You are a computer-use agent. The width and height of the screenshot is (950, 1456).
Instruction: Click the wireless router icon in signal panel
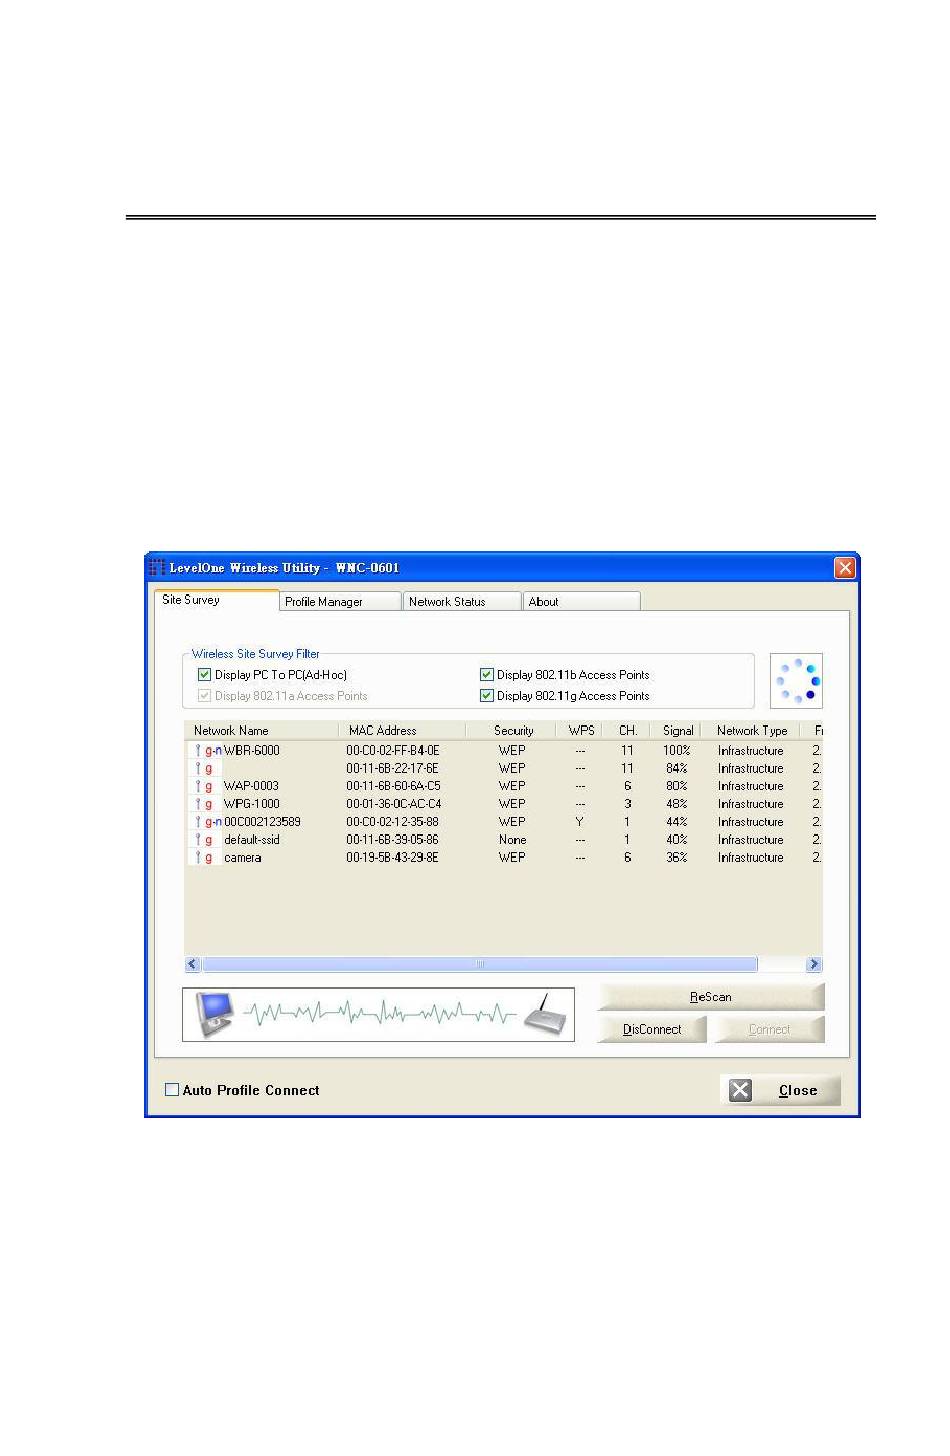pyautogui.click(x=546, y=1014)
